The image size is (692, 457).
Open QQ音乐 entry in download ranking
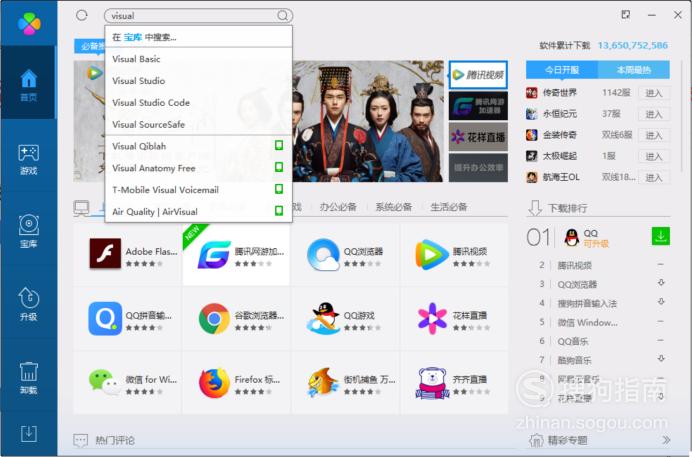coord(573,341)
